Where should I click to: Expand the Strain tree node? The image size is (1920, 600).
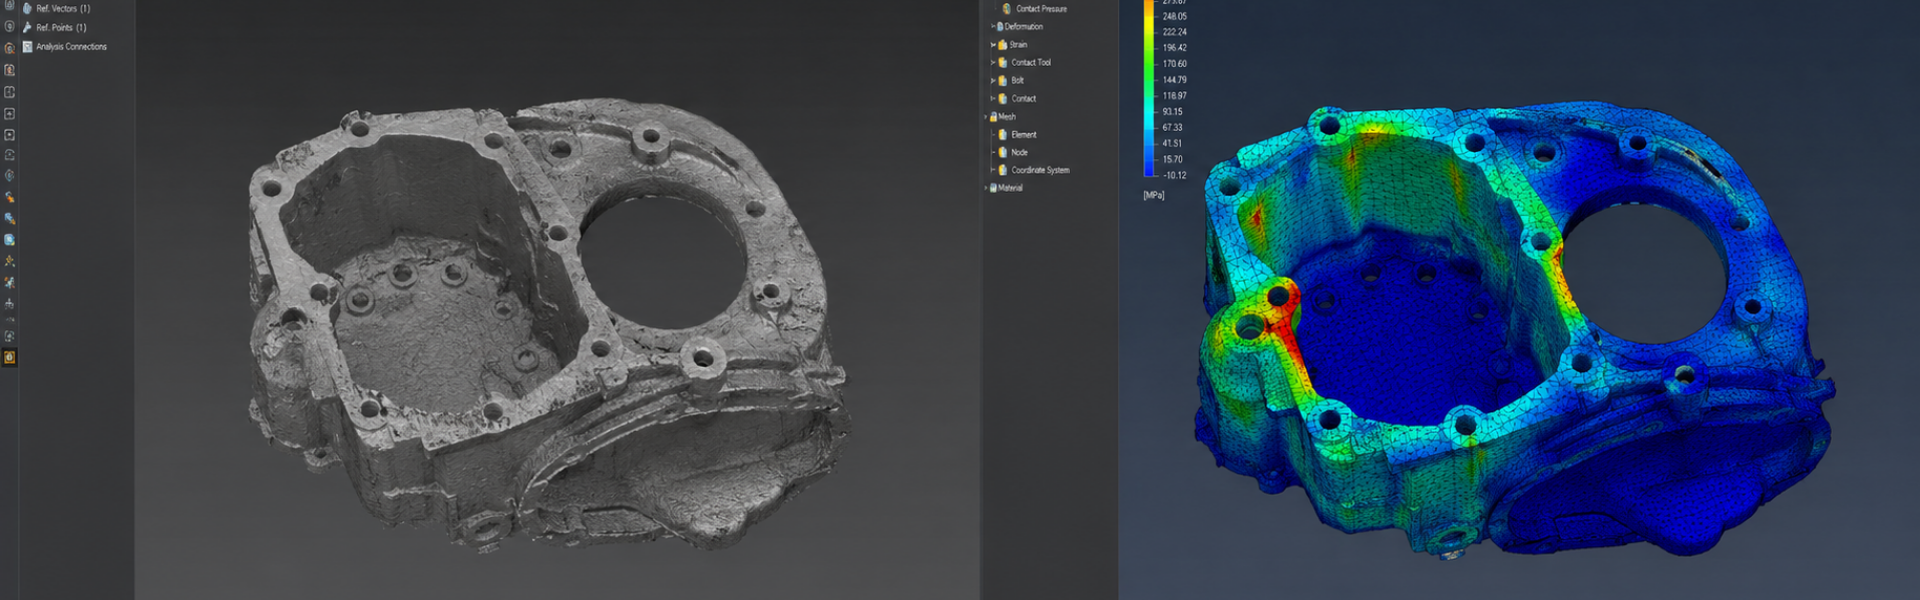point(993,45)
